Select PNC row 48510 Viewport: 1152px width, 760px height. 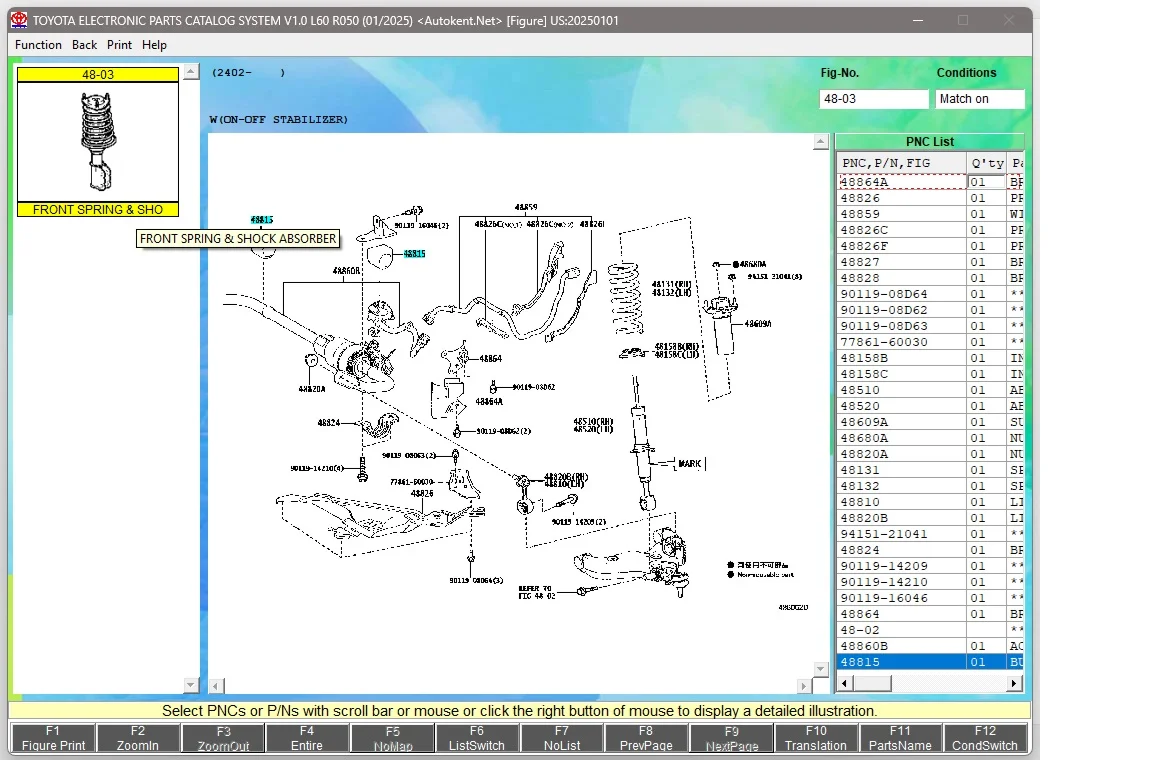pos(929,390)
